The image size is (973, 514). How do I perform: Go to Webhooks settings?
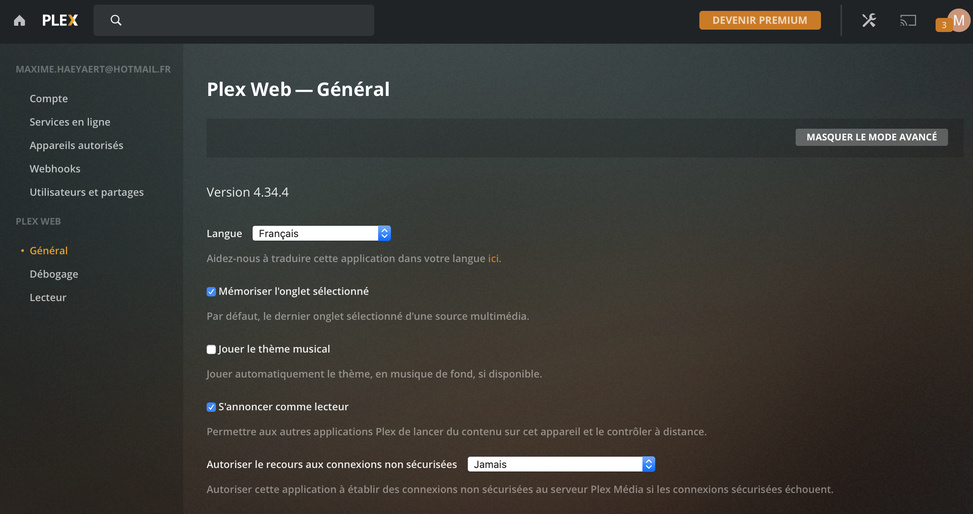[x=55, y=169]
